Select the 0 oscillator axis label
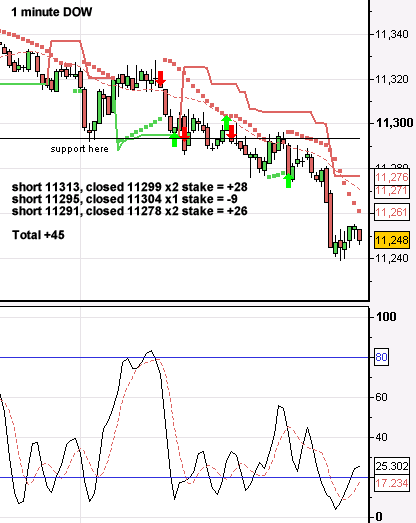Screen dimensions: 416x523 (x=378, y=517)
